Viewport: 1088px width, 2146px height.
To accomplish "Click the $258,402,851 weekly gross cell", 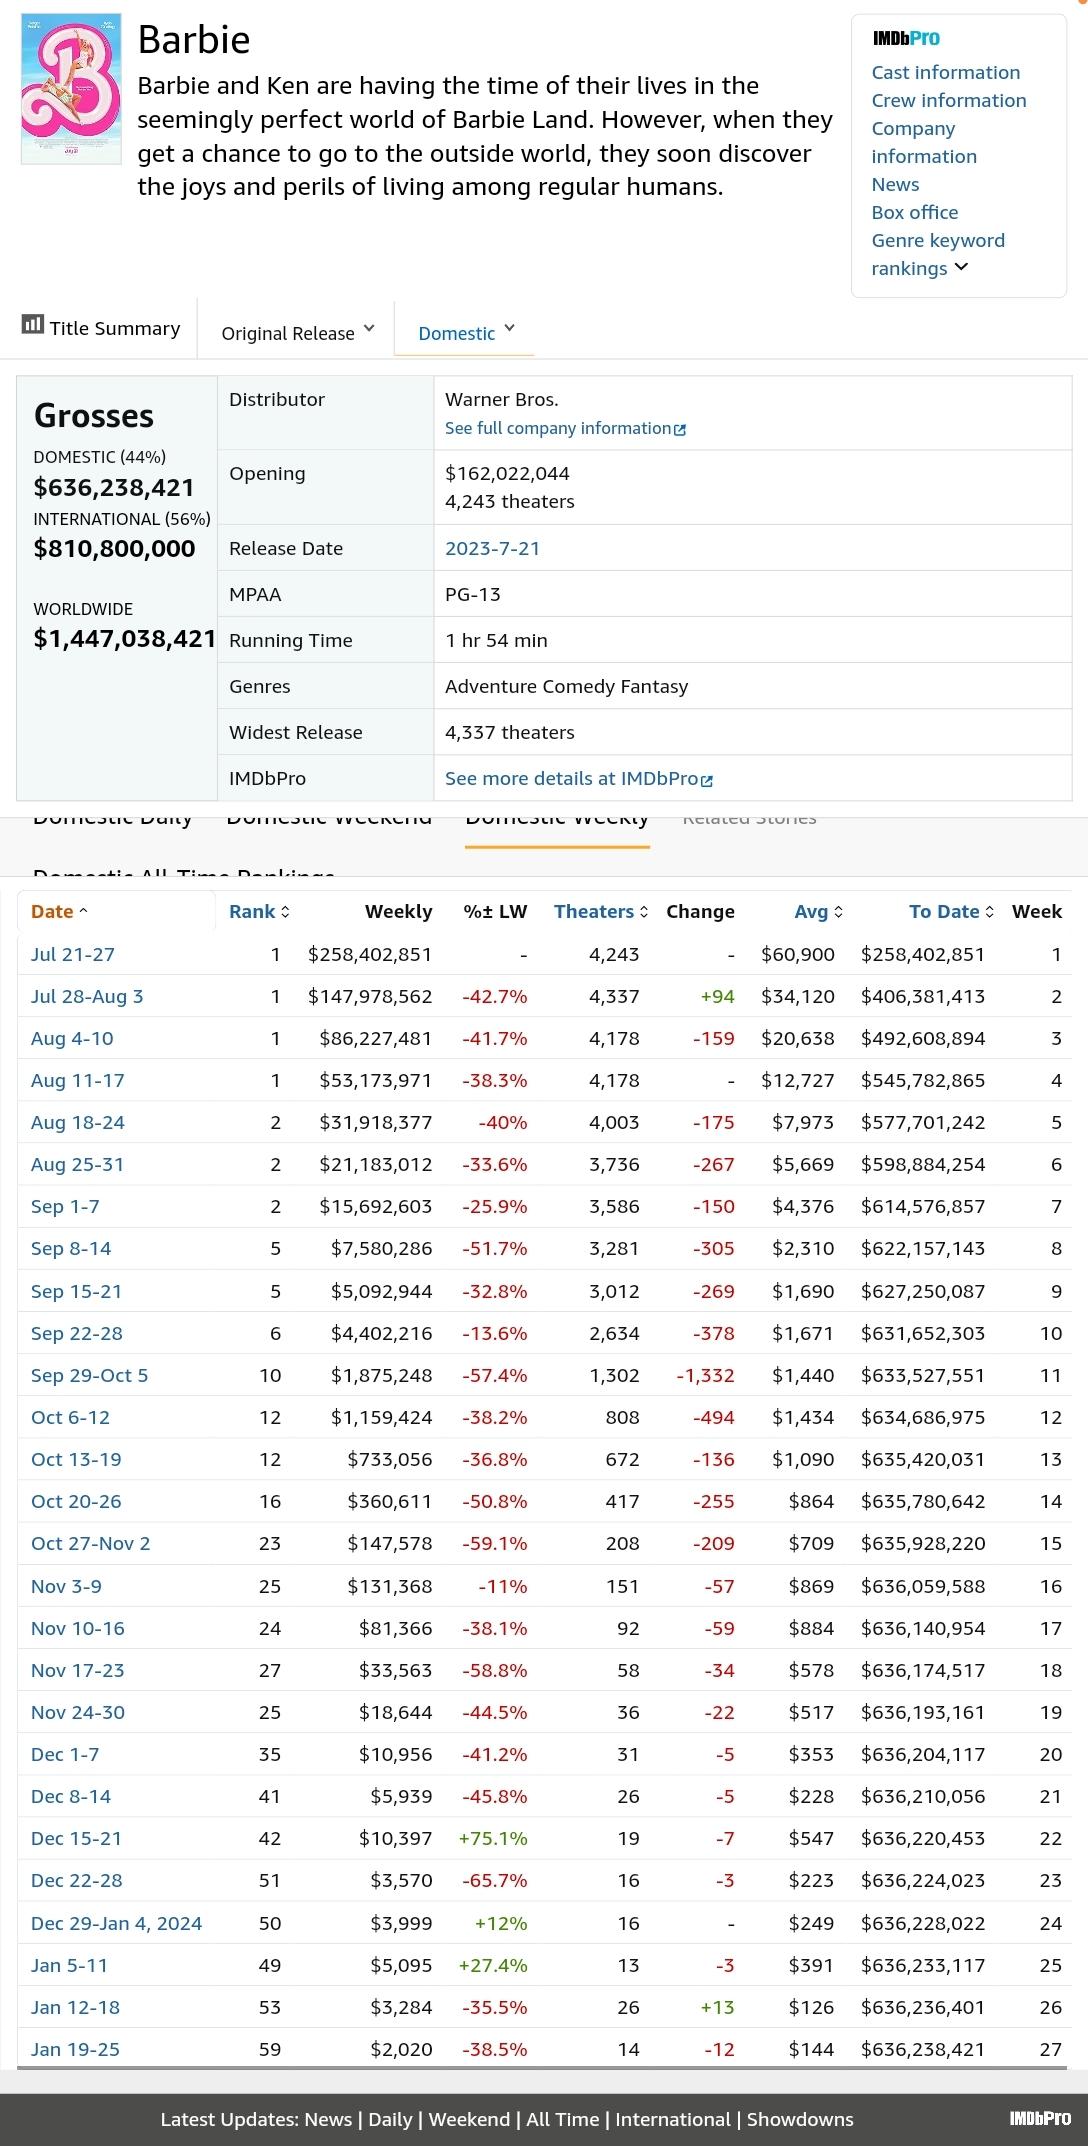I will 370,954.
